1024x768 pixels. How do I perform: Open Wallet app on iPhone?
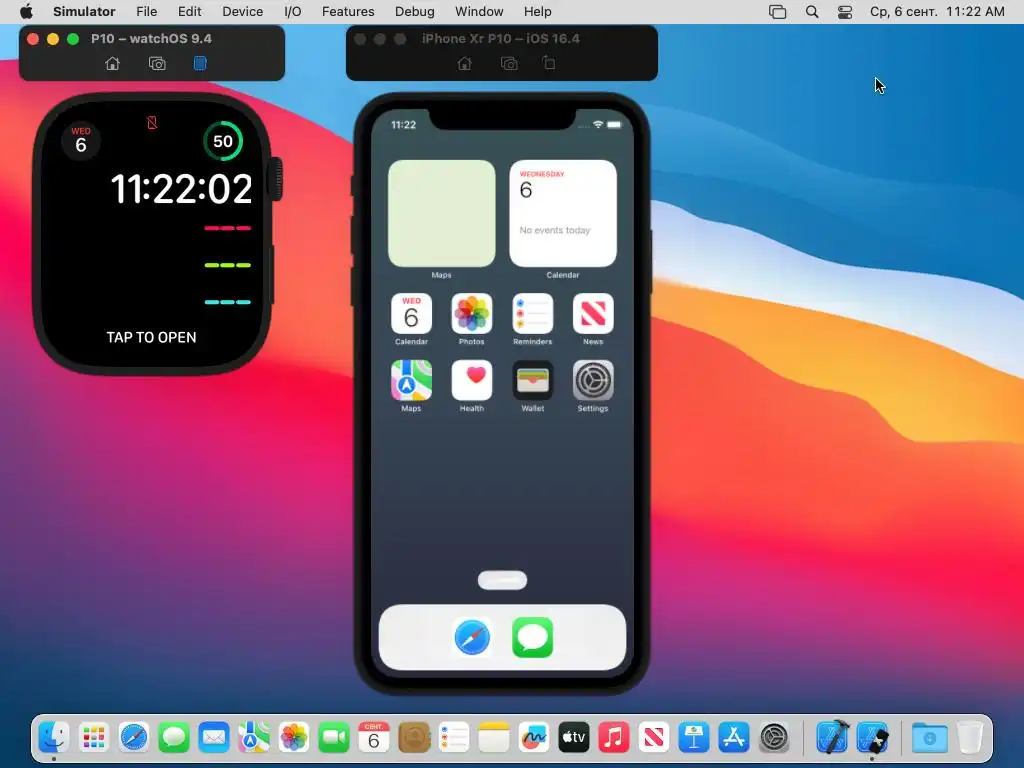coord(532,380)
